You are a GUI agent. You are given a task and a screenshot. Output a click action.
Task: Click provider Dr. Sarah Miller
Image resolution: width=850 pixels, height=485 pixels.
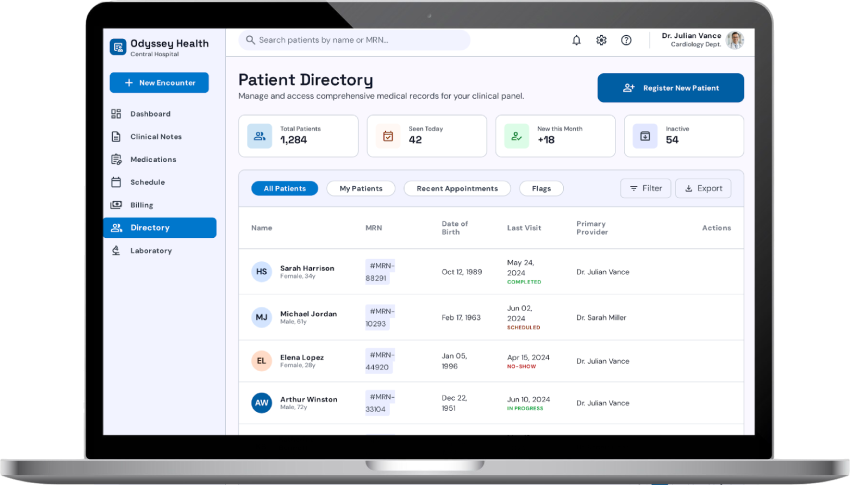click(x=601, y=318)
